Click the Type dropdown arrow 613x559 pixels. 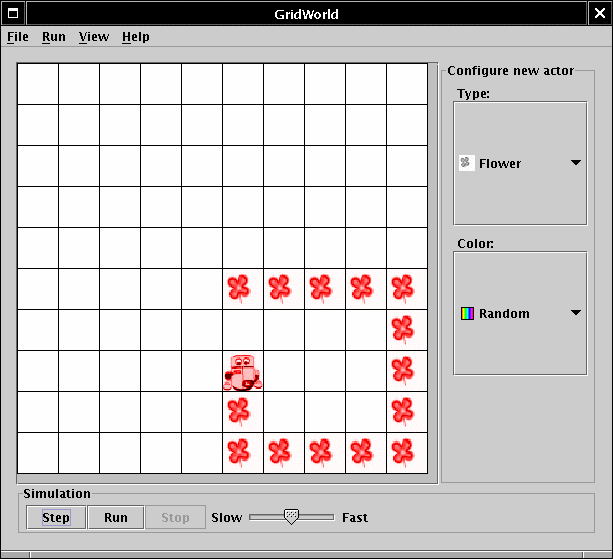pyautogui.click(x=575, y=163)
